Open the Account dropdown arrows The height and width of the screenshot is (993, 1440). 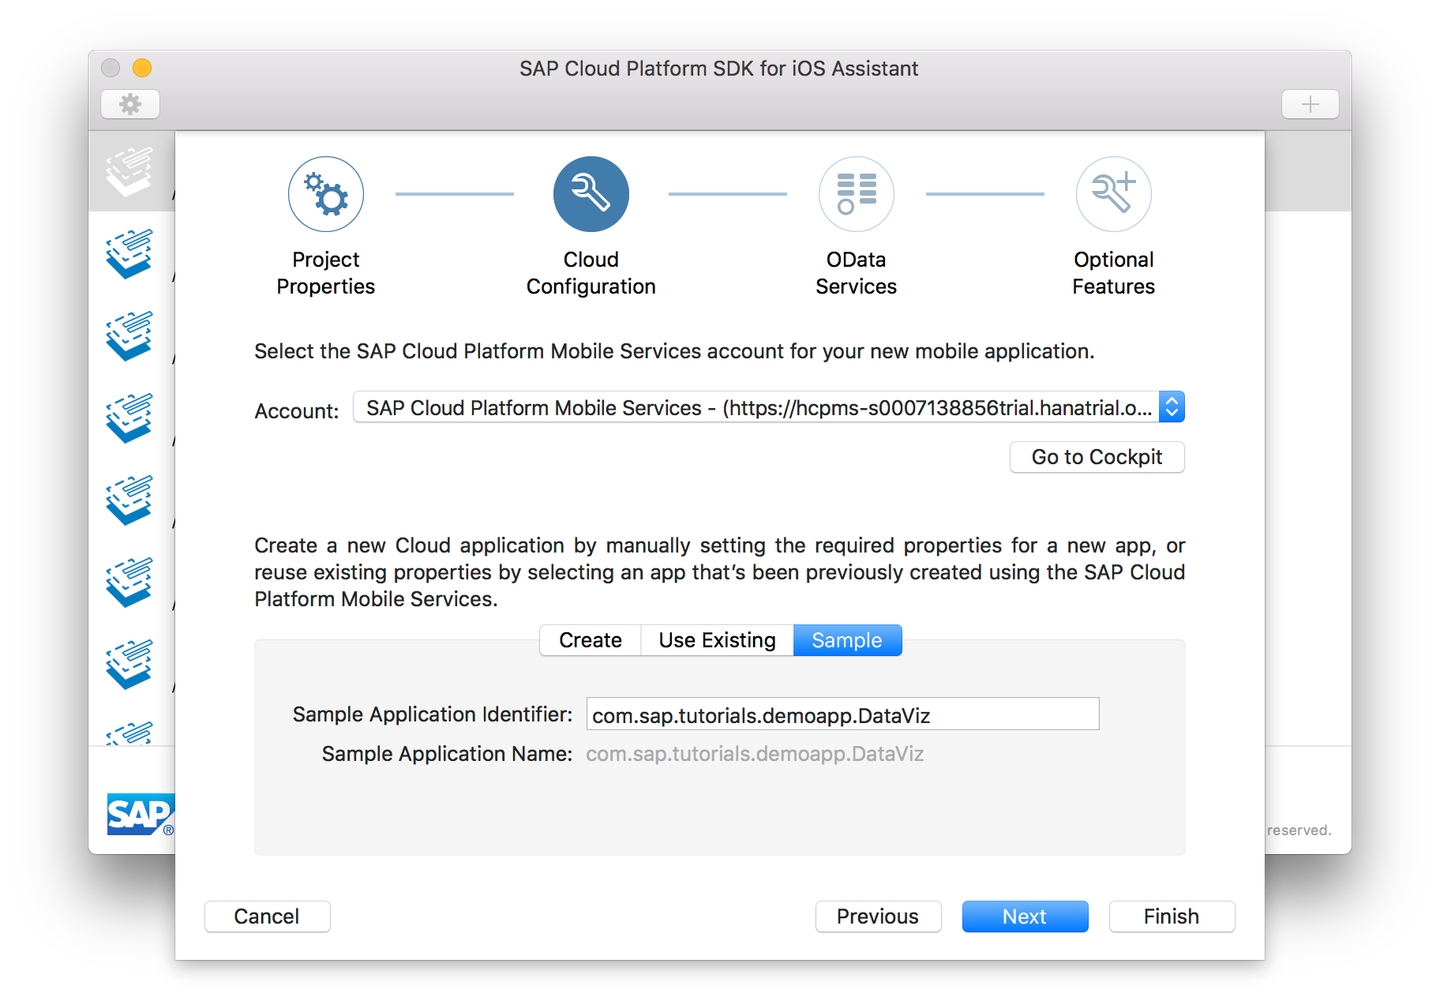1172,407
